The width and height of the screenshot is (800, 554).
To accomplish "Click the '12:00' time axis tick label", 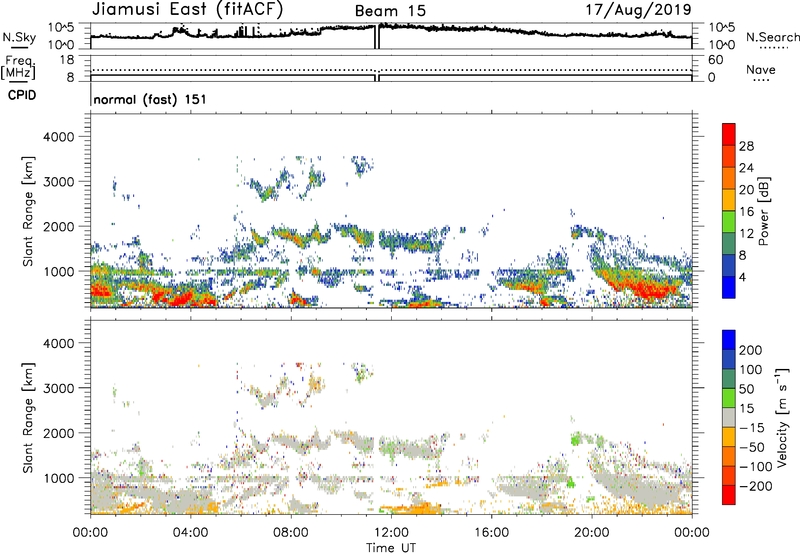I will tap(391, 533).
